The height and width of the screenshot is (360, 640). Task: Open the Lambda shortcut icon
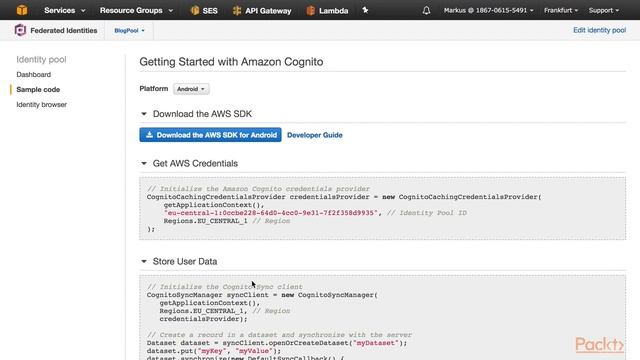(x=311, y=11)
